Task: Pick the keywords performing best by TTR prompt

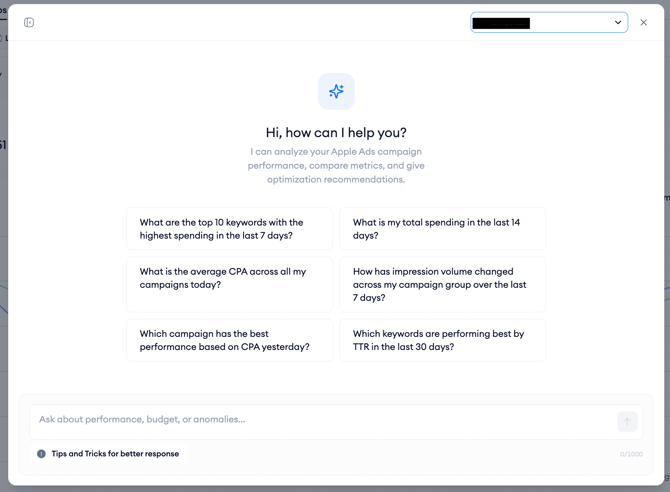Action: [443, 340]
